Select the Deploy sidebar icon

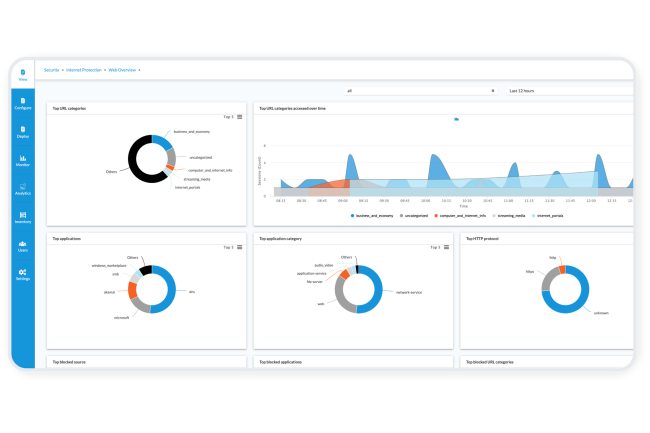click(22, 130)
